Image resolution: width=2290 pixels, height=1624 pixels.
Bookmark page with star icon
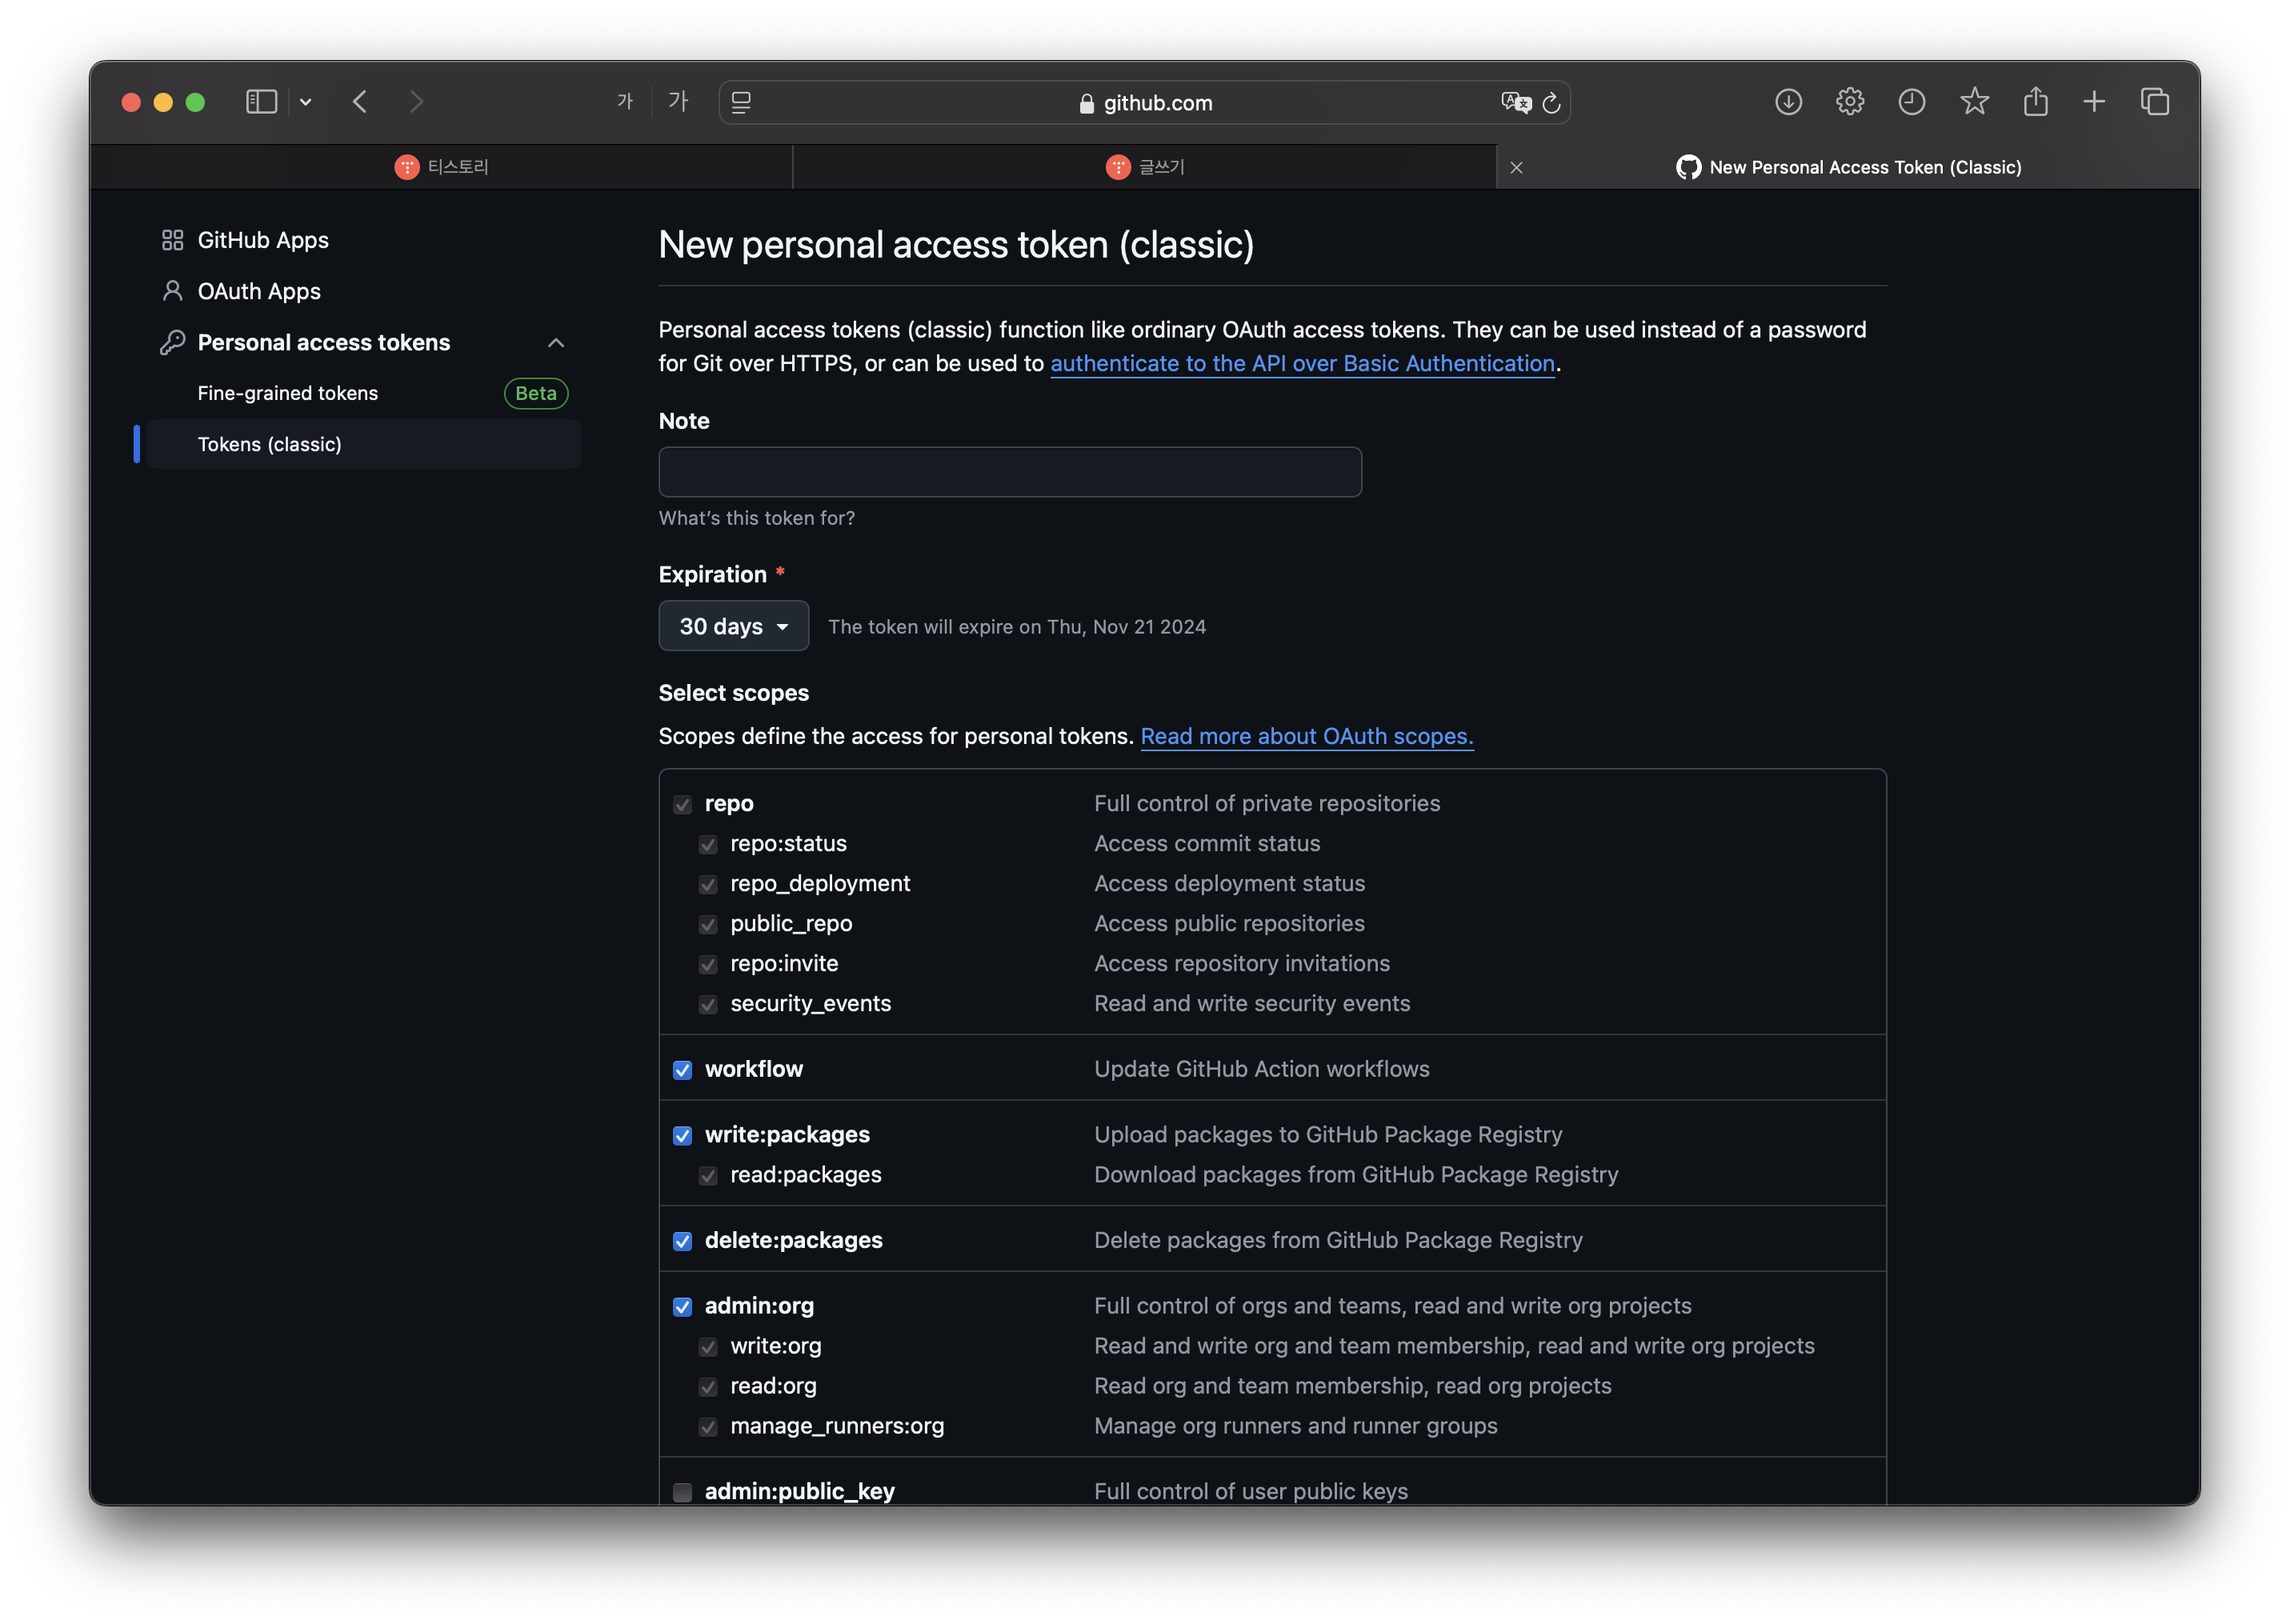coord(1973,102)
